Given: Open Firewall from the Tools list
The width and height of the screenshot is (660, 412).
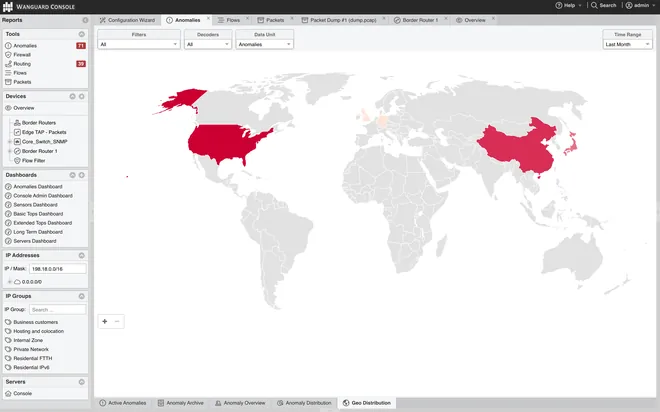Looking at the screenshot, I should pyautogui.click(x=22, y=55).
